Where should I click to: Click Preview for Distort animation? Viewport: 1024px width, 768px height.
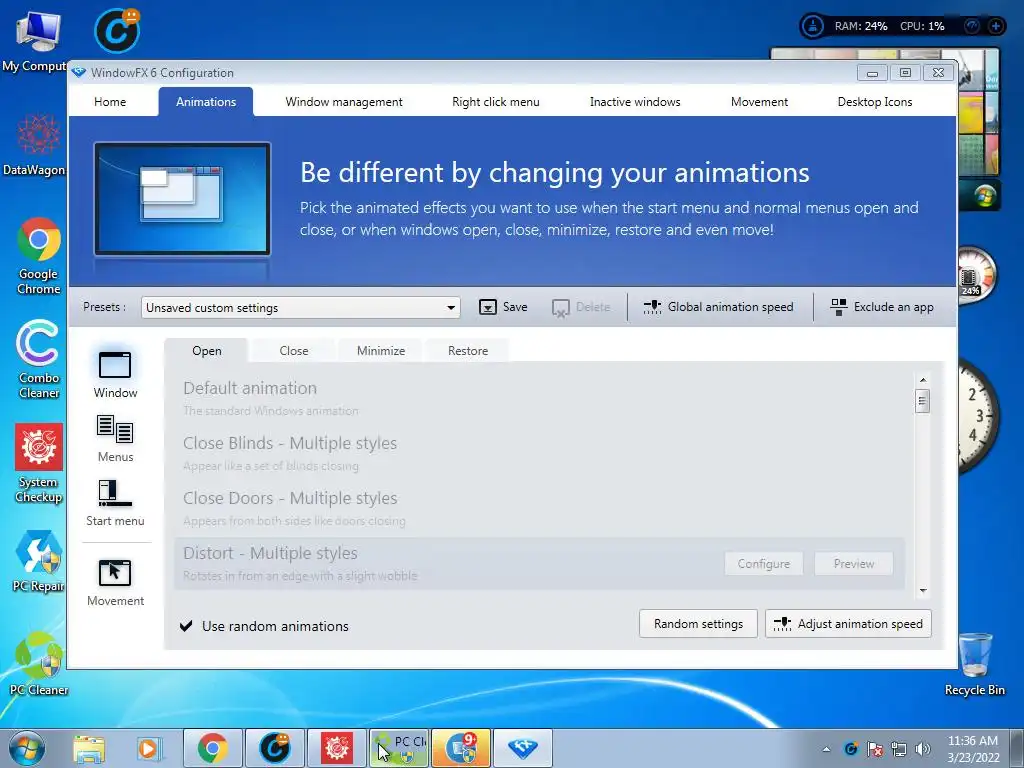point(854,564)
